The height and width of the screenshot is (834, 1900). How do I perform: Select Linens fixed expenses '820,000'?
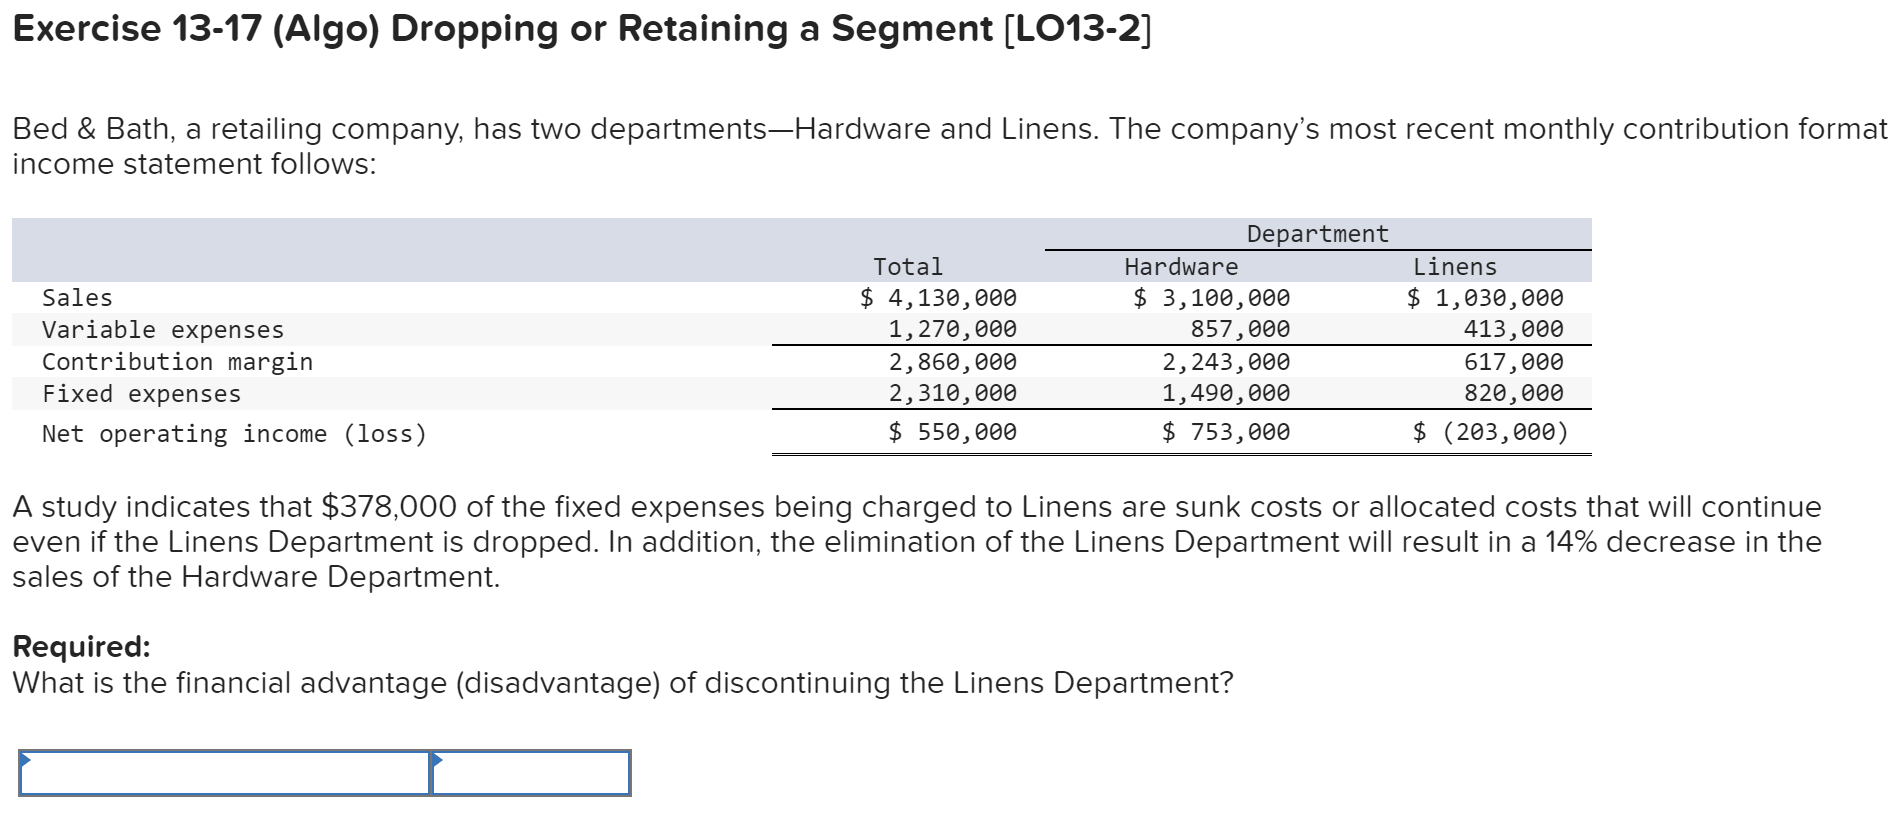pos(1514,393)
